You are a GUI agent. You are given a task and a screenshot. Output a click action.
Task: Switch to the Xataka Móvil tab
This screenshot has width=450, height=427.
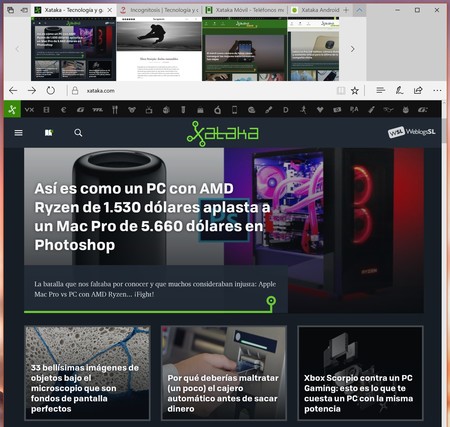coord(245,10)
